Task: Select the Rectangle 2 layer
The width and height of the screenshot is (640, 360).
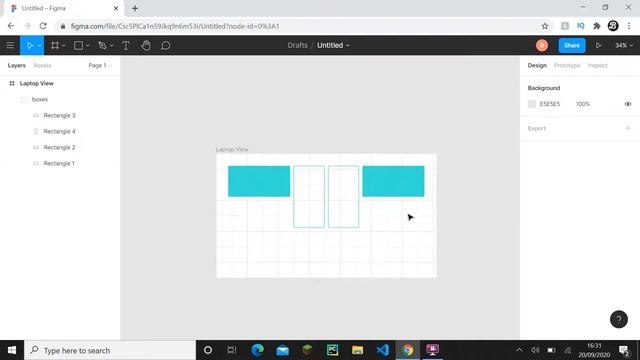Action: pos(60,147)
